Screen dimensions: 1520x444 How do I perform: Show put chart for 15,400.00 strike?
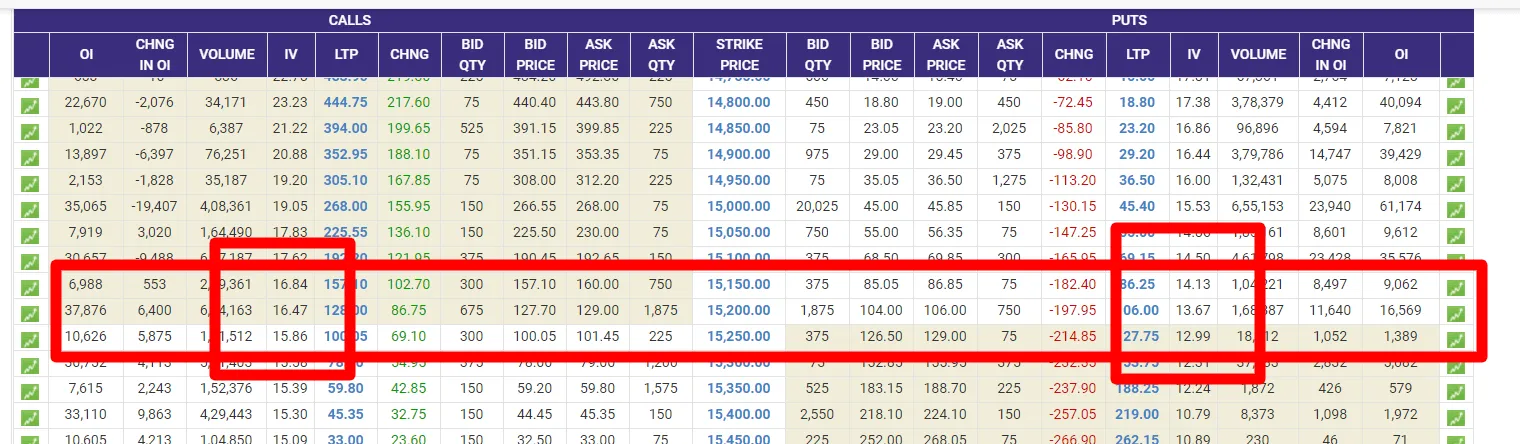pyautogui.click(x=1456, y=417)
